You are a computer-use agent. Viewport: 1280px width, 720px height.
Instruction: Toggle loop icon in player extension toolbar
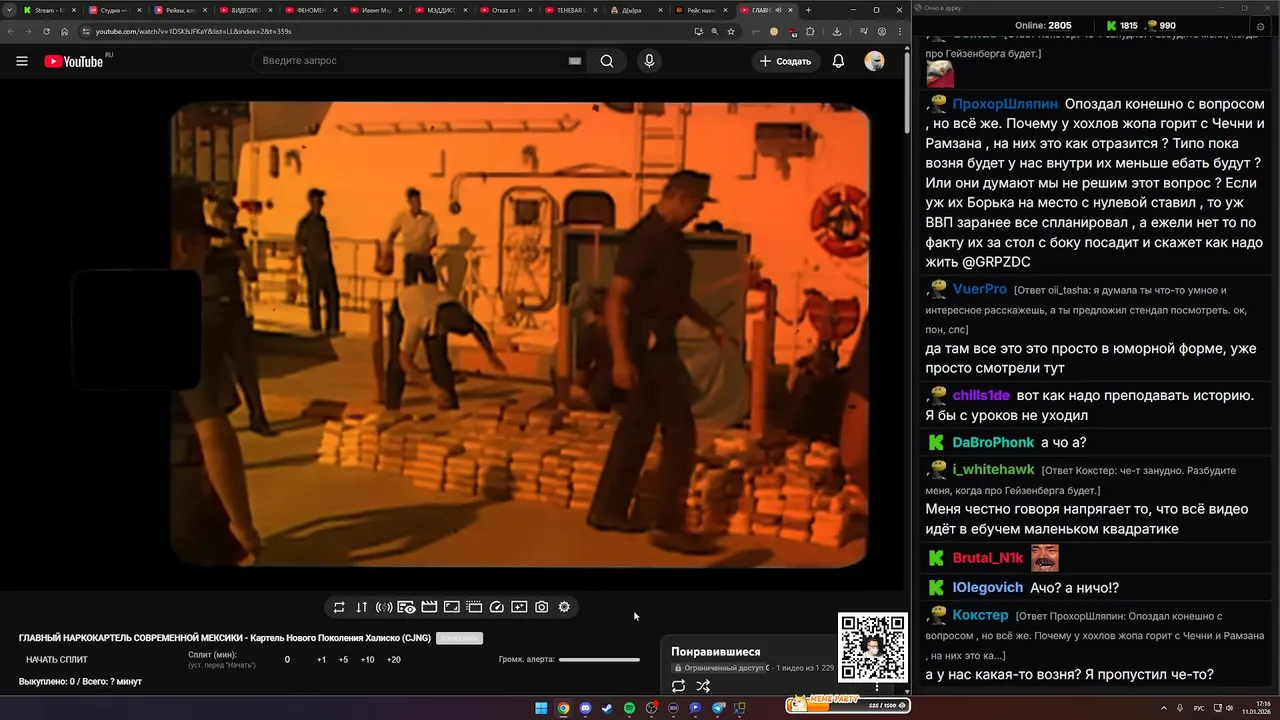(x=339, y=607)
